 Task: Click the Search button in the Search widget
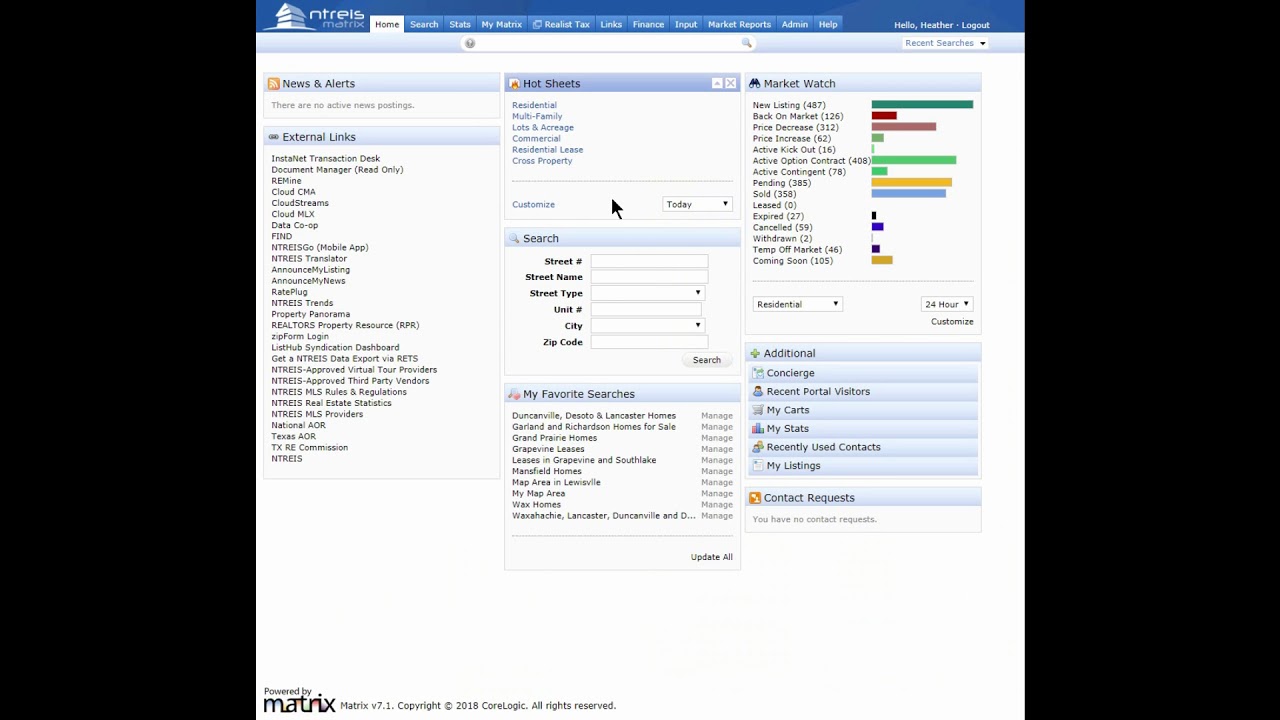[706, 360]
